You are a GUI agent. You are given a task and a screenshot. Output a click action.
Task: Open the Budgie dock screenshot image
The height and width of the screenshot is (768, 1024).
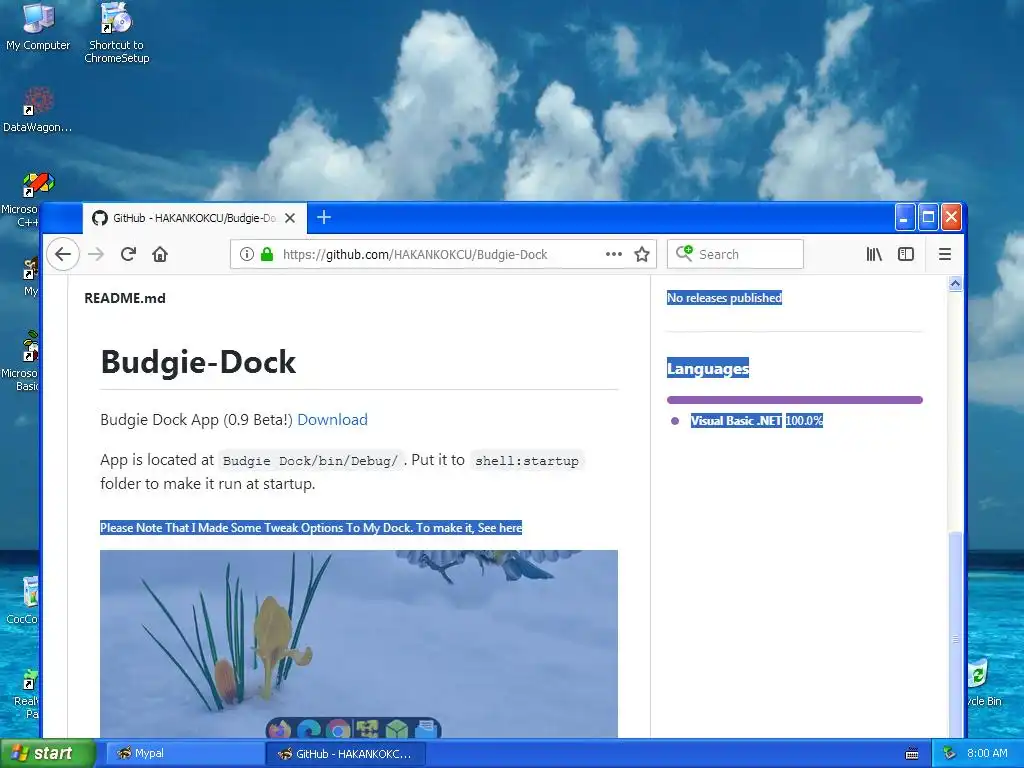tap(359, 644)
